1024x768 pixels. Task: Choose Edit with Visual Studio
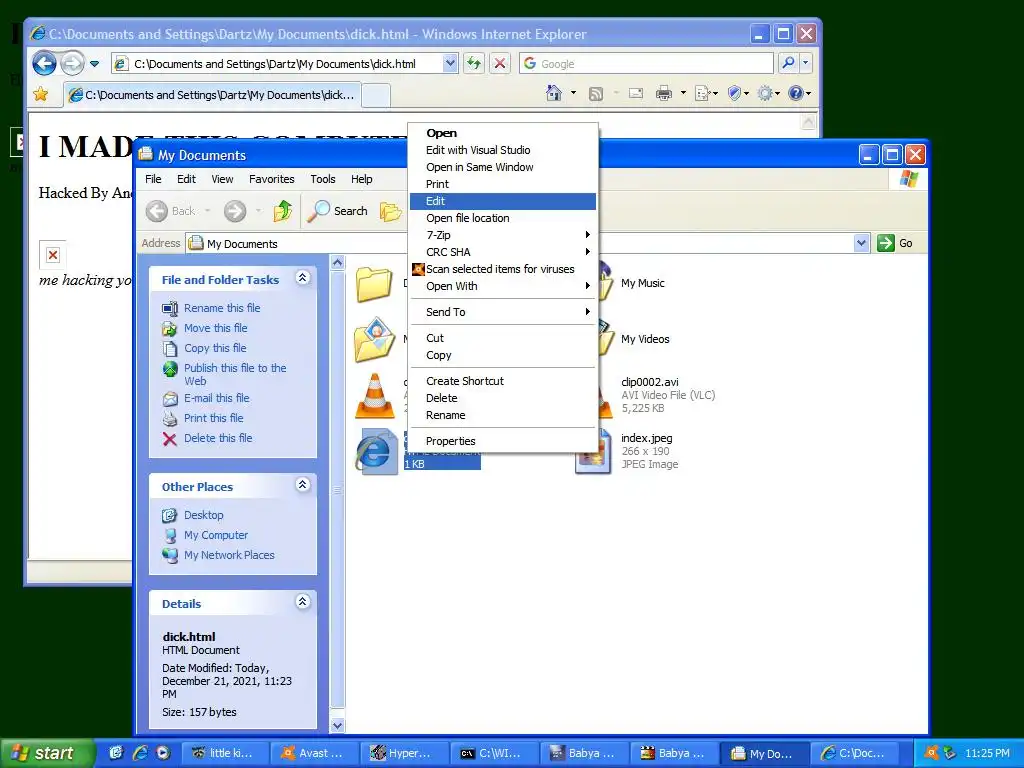(x=502, y=150)
